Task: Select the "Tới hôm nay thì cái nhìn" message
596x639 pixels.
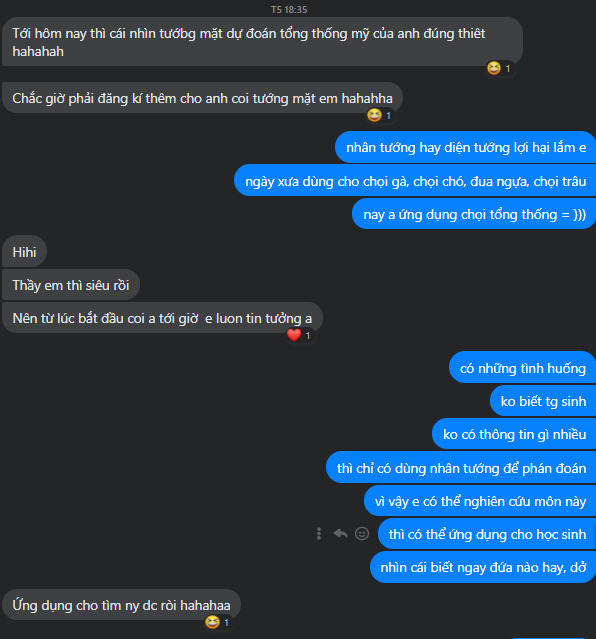Action: [x=263, y=42]
